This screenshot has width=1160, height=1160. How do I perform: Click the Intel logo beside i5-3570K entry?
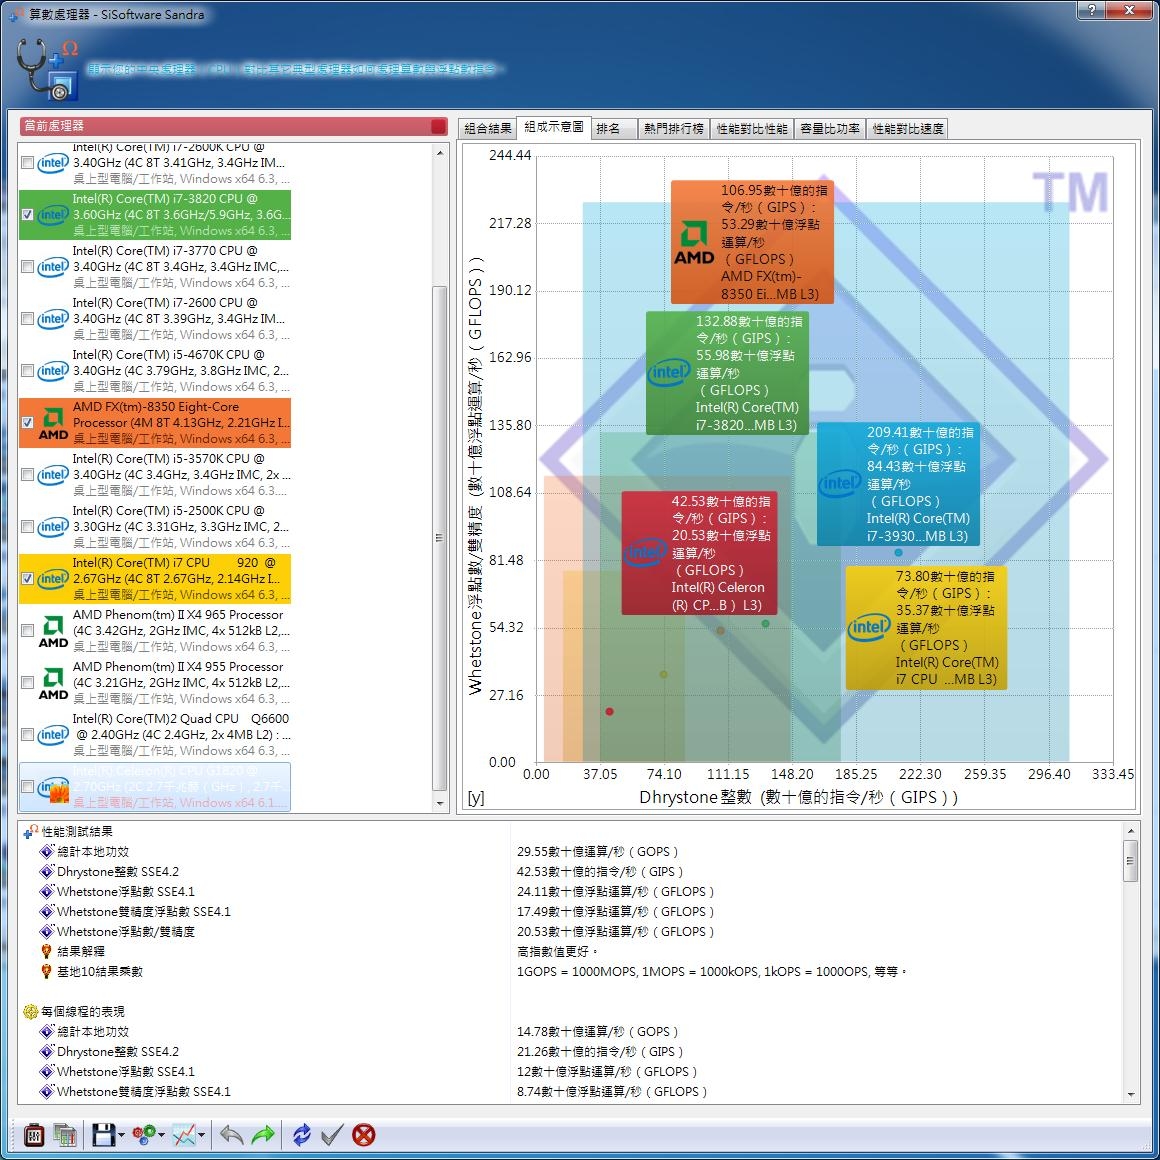pos(53,475)
